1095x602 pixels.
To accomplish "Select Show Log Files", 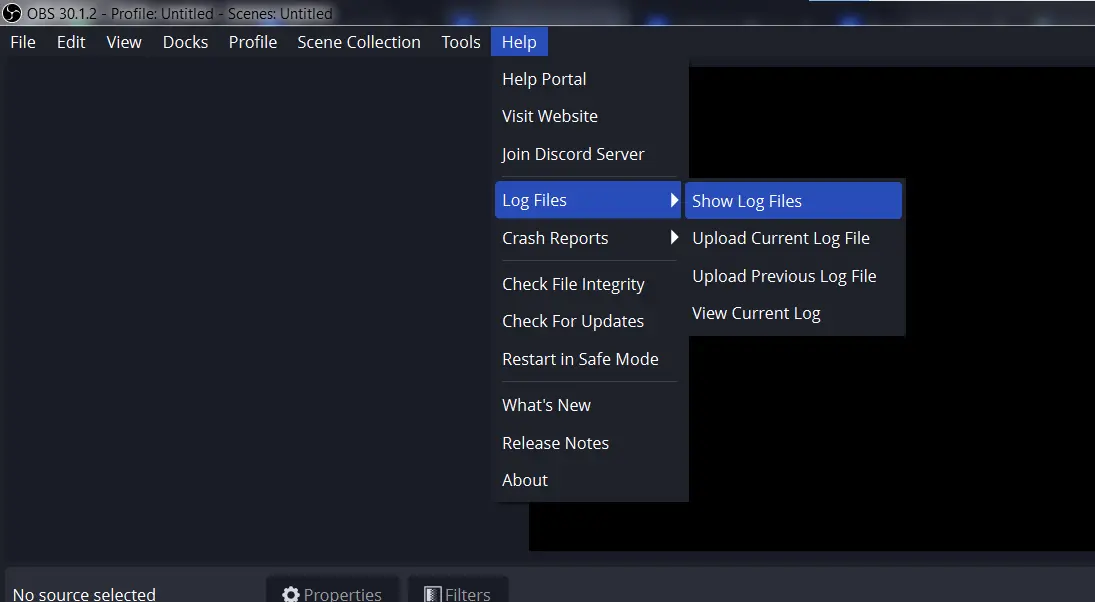I will [x=793, y=201].
